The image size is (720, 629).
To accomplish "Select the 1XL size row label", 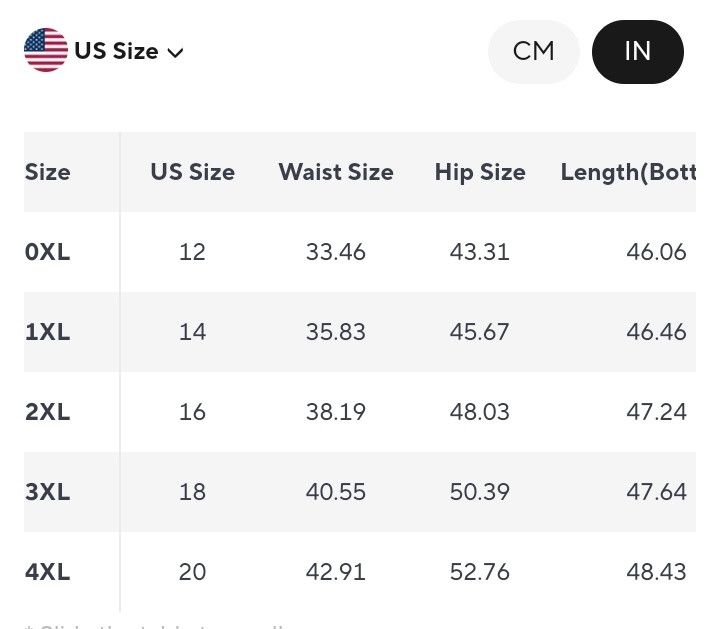I will pos(48,332).
